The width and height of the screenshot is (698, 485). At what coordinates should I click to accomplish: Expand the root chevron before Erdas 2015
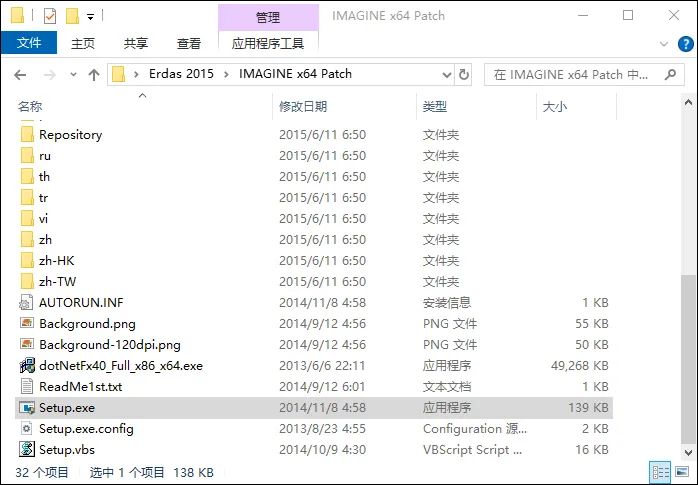(136, 74)
